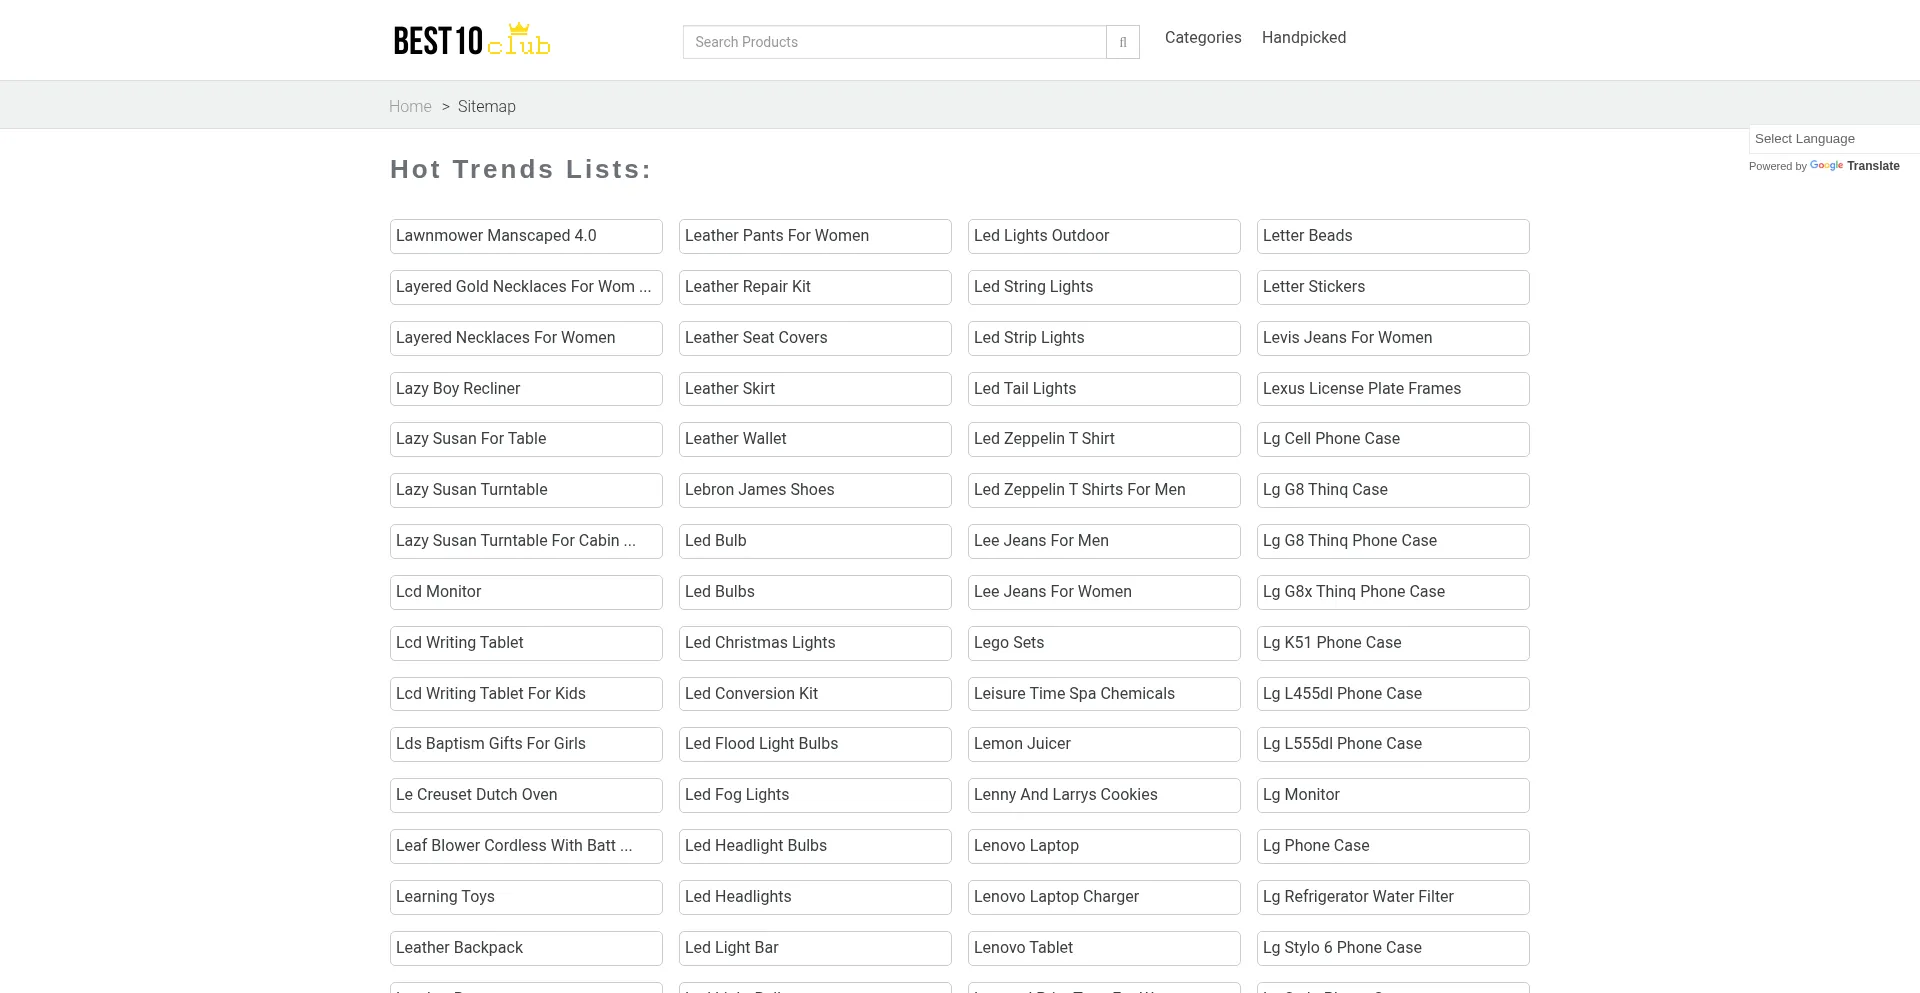Select Lenovo Laptop Charger link
Screen dimensions: 1920x993
point(1103,897)
